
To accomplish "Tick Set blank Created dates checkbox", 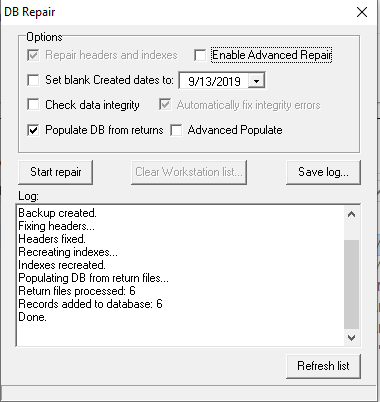I will point(33,80).
